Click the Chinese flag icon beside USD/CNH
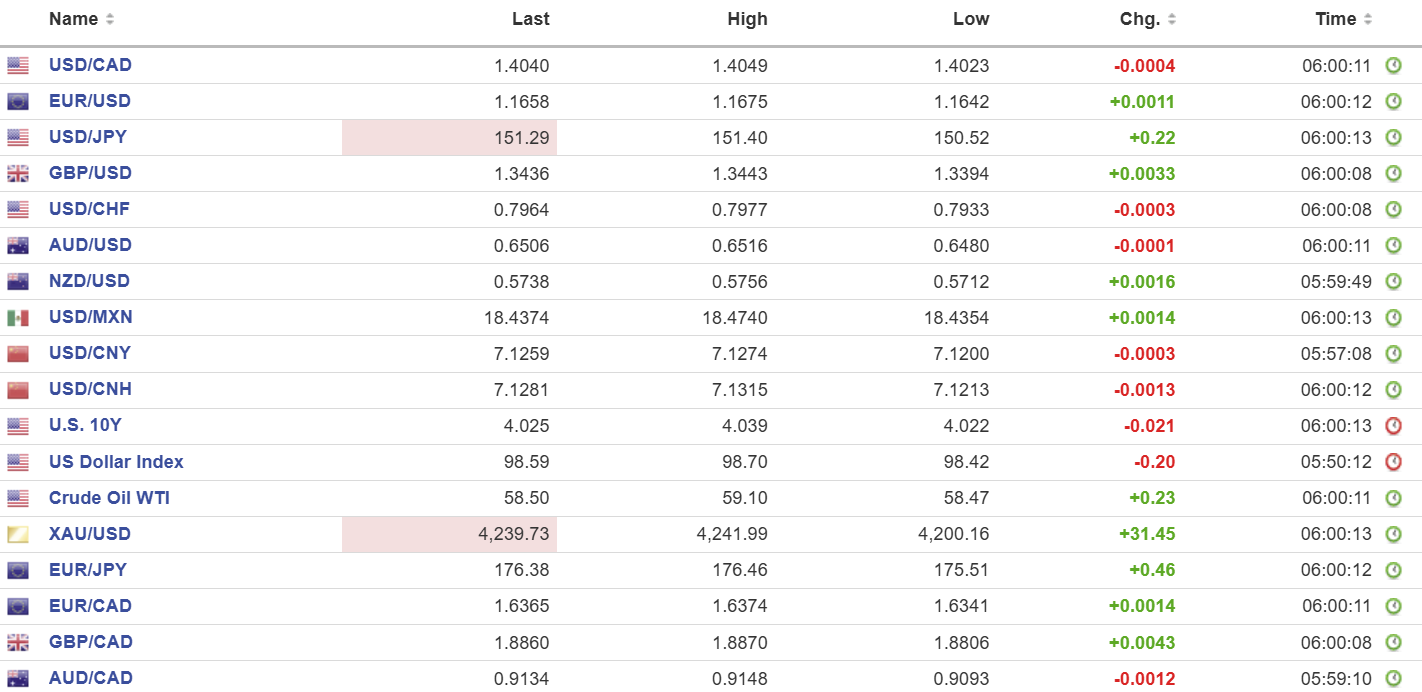This screenshot has height=692, width=1422. tap(18, 390)
